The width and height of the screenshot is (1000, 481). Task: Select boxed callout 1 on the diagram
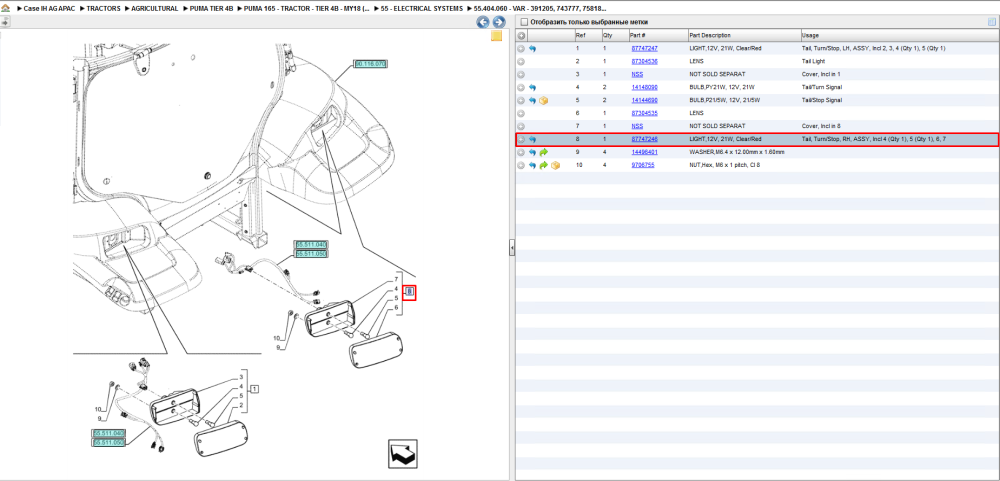[254, 388]
